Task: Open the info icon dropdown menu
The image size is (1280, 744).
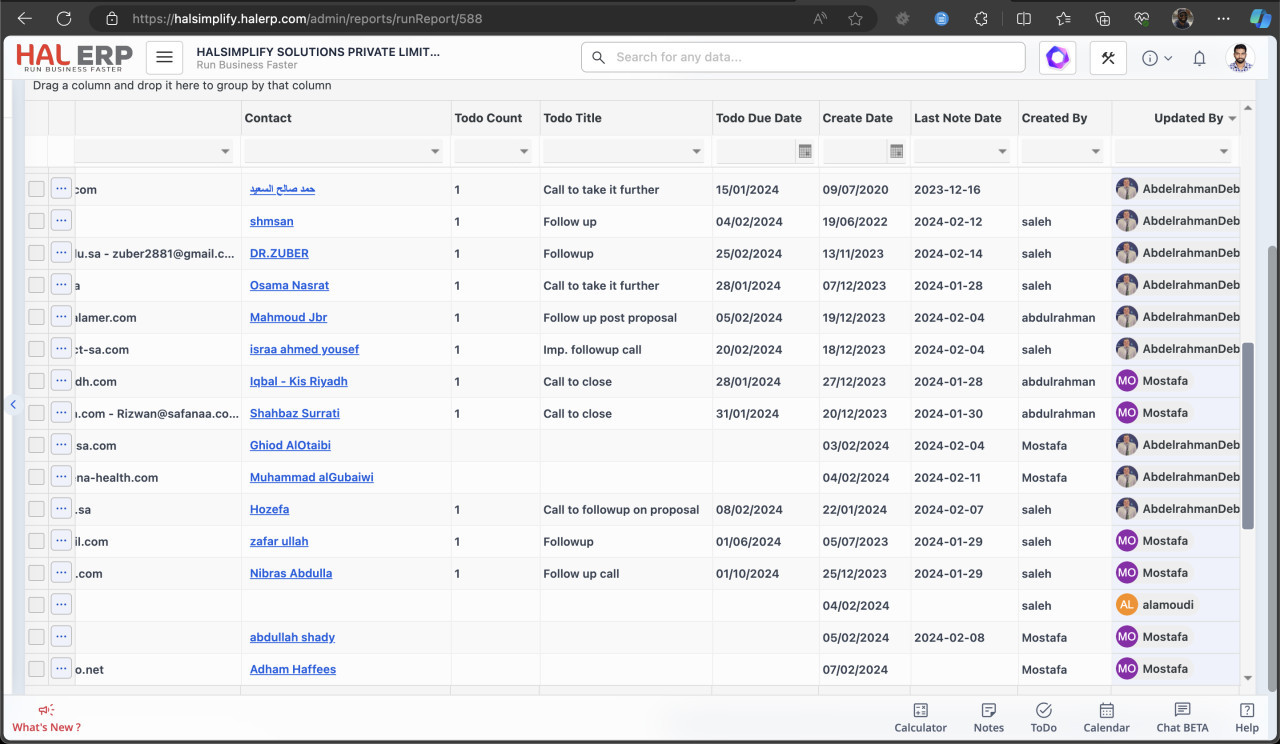Action: (x=1156, y=59)
